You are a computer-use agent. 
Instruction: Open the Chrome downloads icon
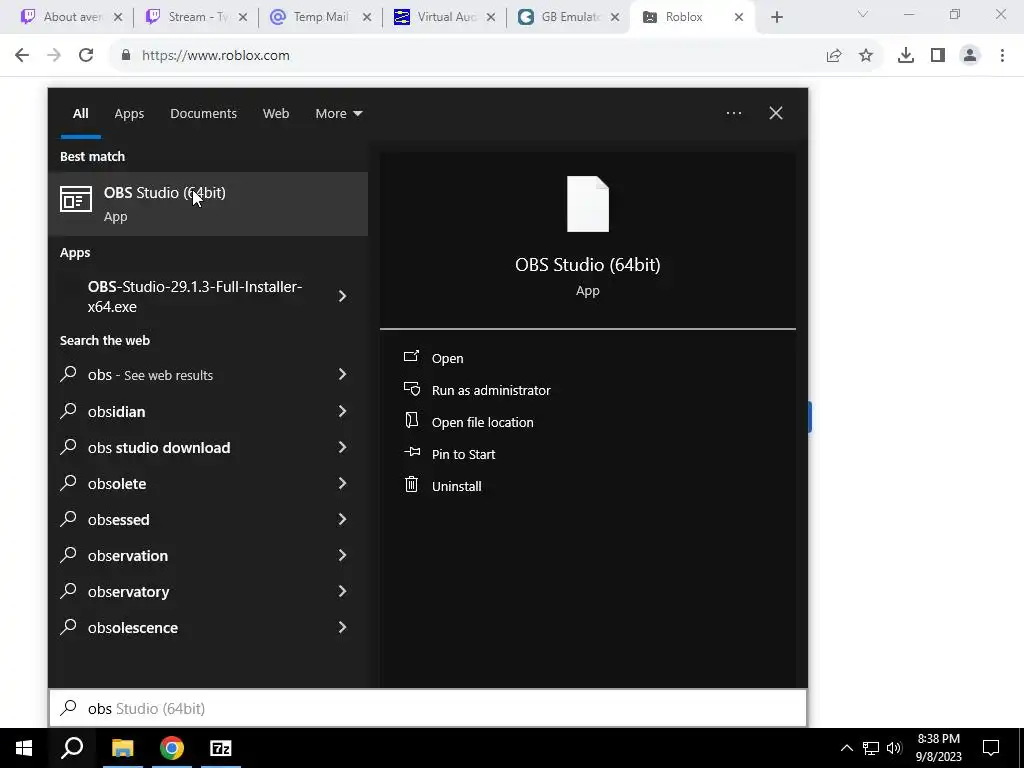point(906,56)
